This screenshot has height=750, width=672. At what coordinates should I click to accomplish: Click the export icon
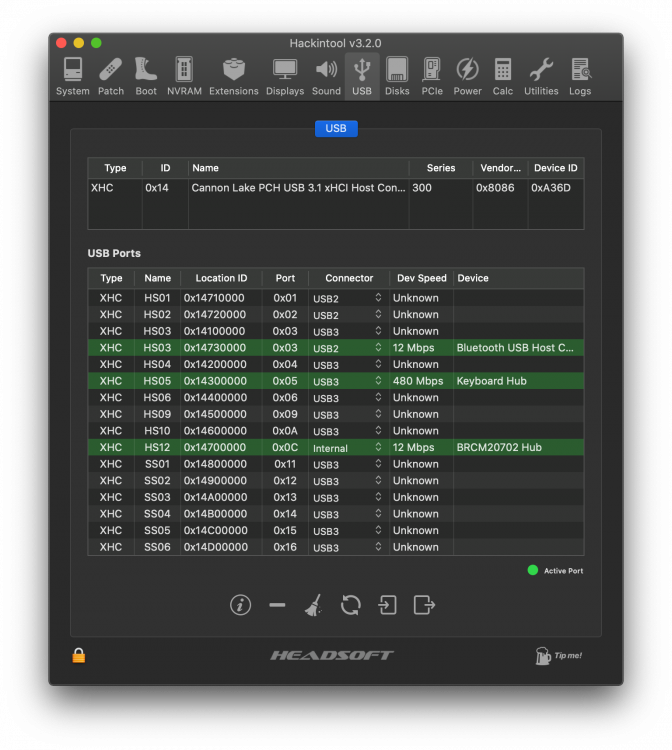[x=424, y=605]
